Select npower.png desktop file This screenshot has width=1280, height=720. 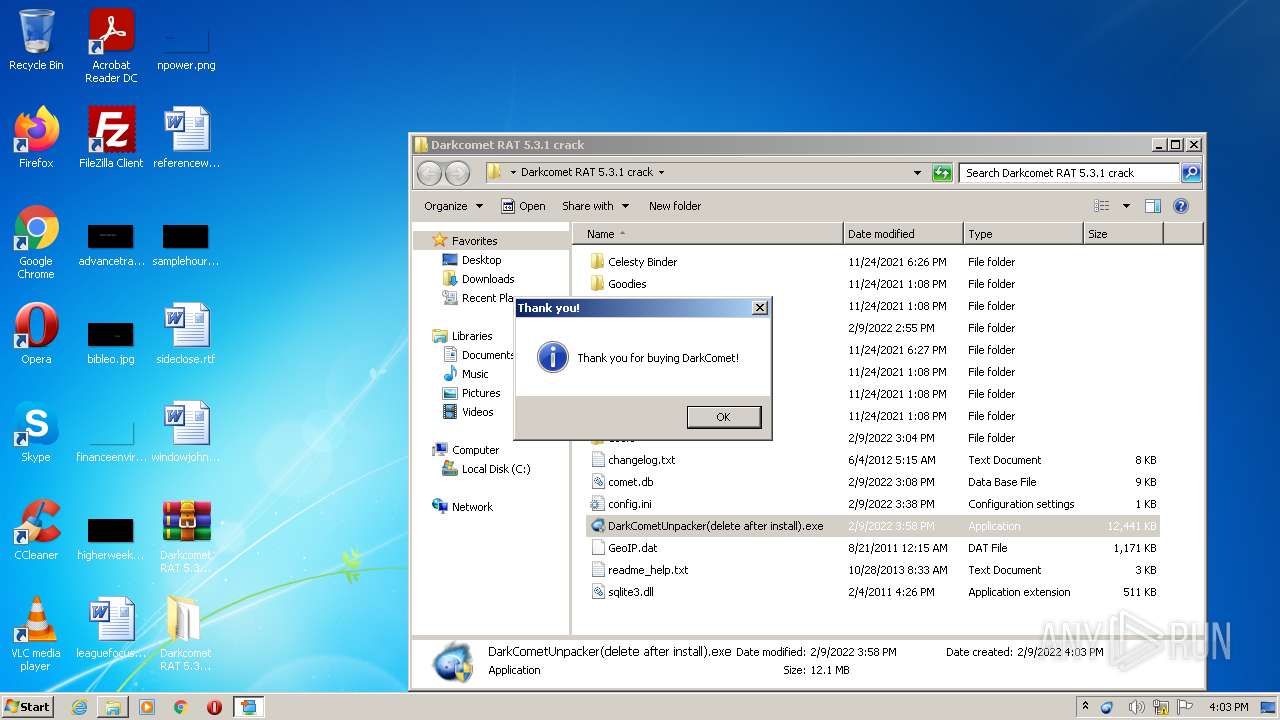pyautogui.click(x=186, y=47)
